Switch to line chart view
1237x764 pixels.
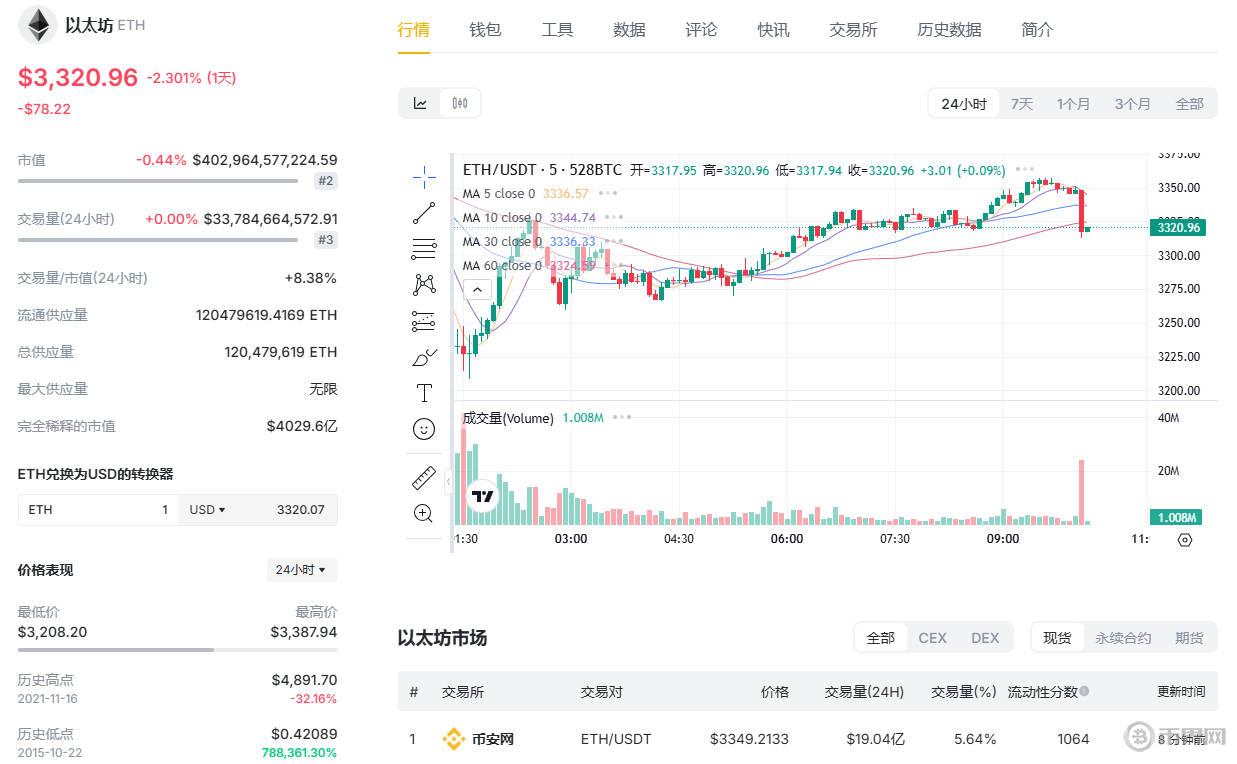click(421, 103)
